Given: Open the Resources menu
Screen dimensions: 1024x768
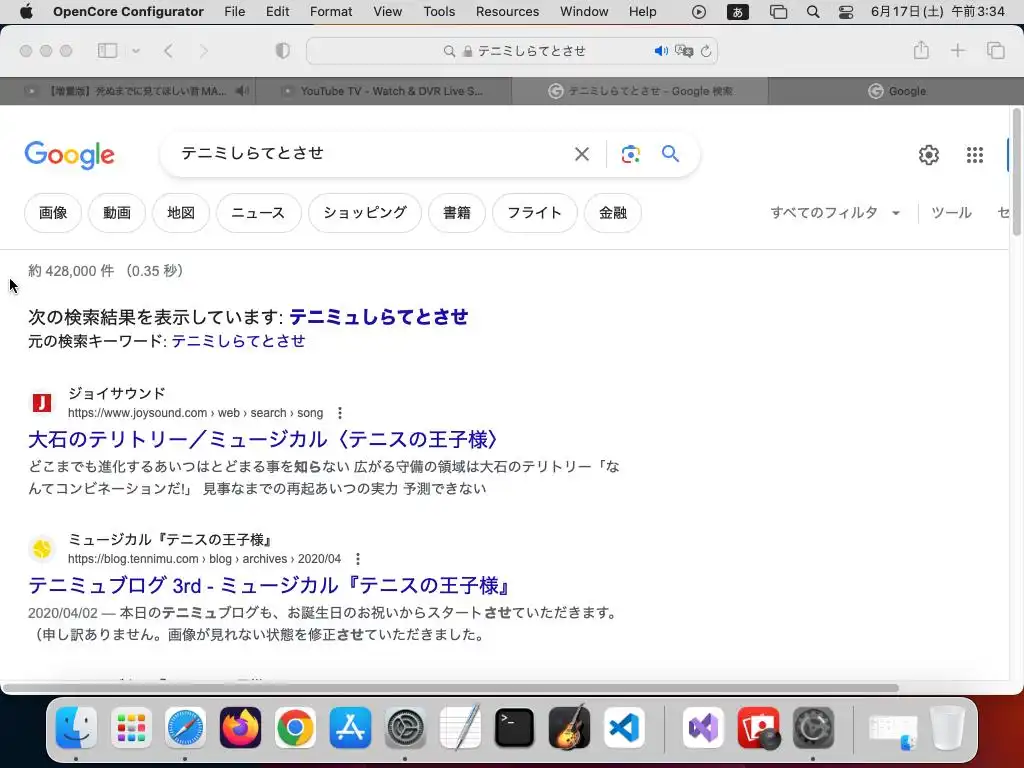Looking at the screenshot, I should (507, 12).
